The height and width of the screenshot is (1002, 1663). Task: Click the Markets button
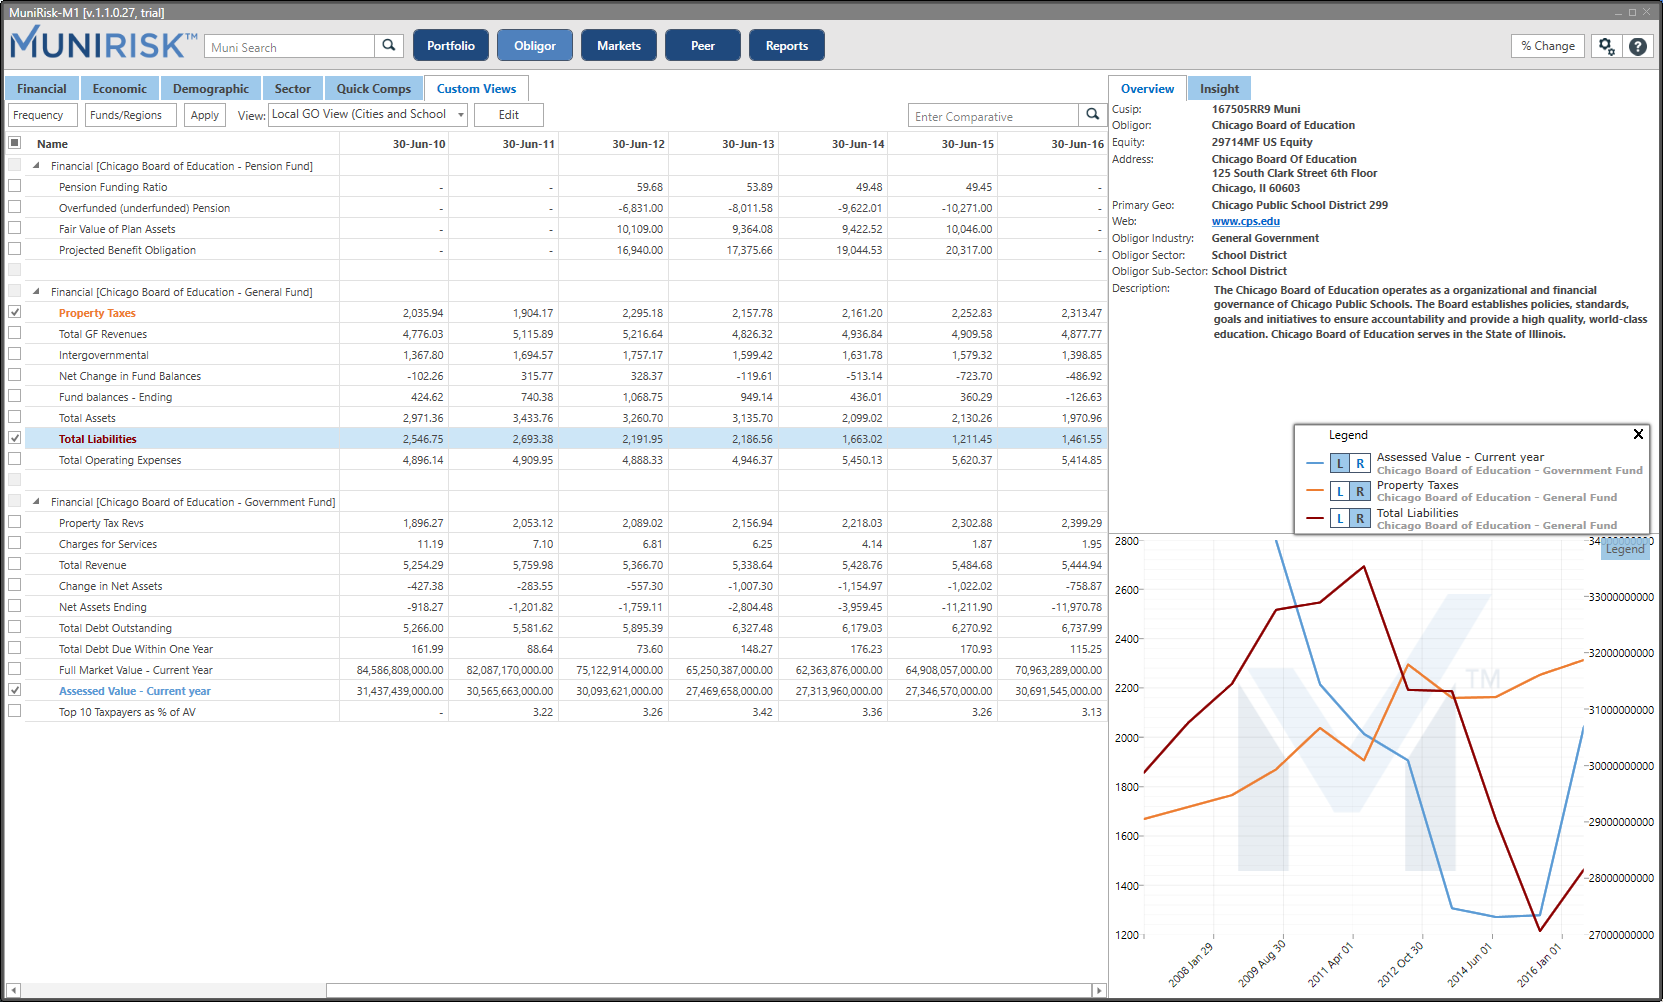pyautogui.click(x=619, y=46)
